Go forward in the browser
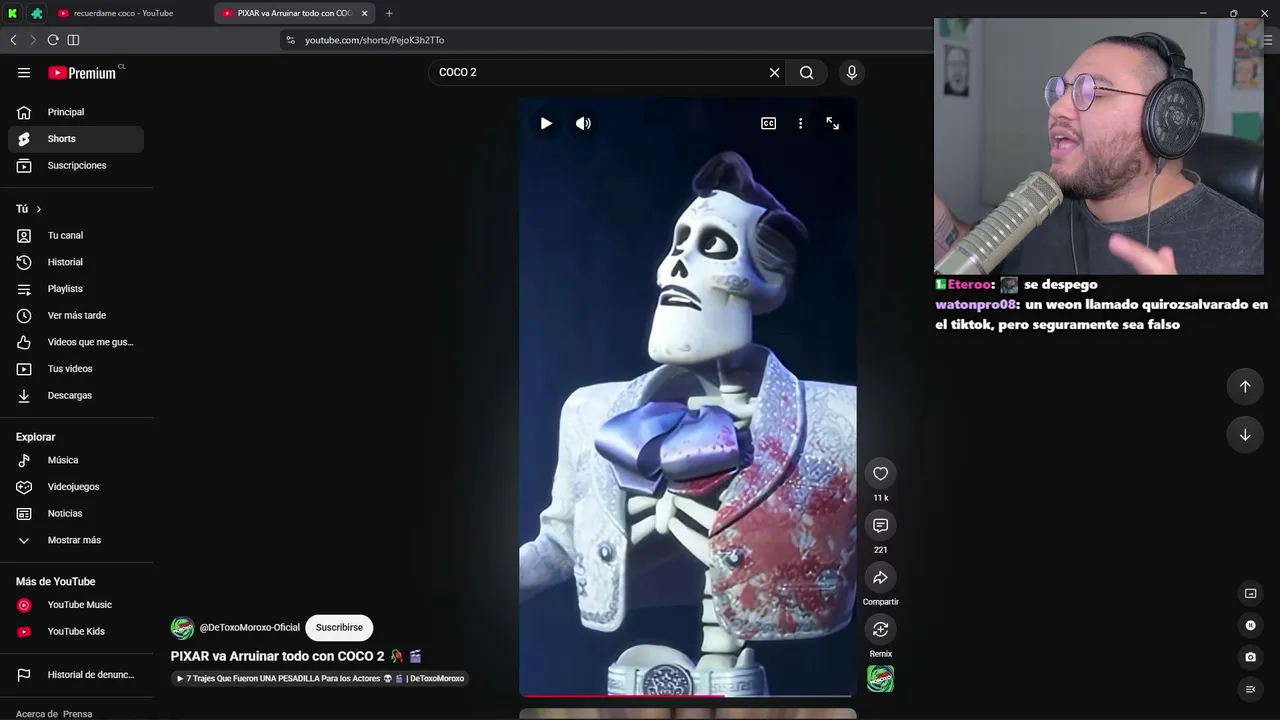1280x720 pixels. 33,40
